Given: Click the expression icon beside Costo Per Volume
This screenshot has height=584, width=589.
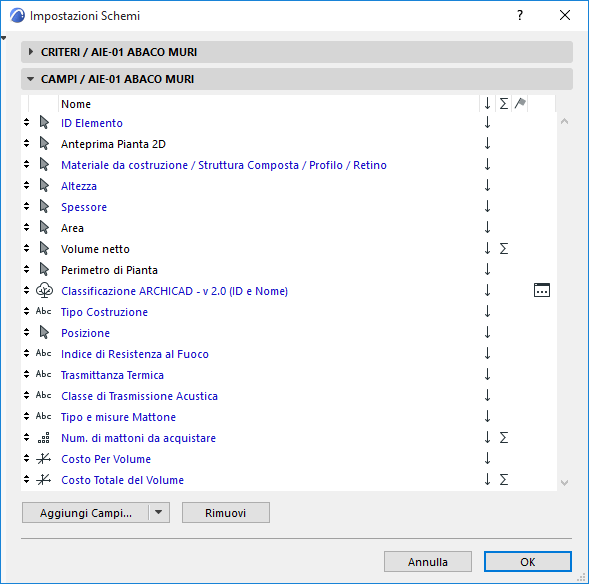Looking at the screenshot, I should click(44, 459).
